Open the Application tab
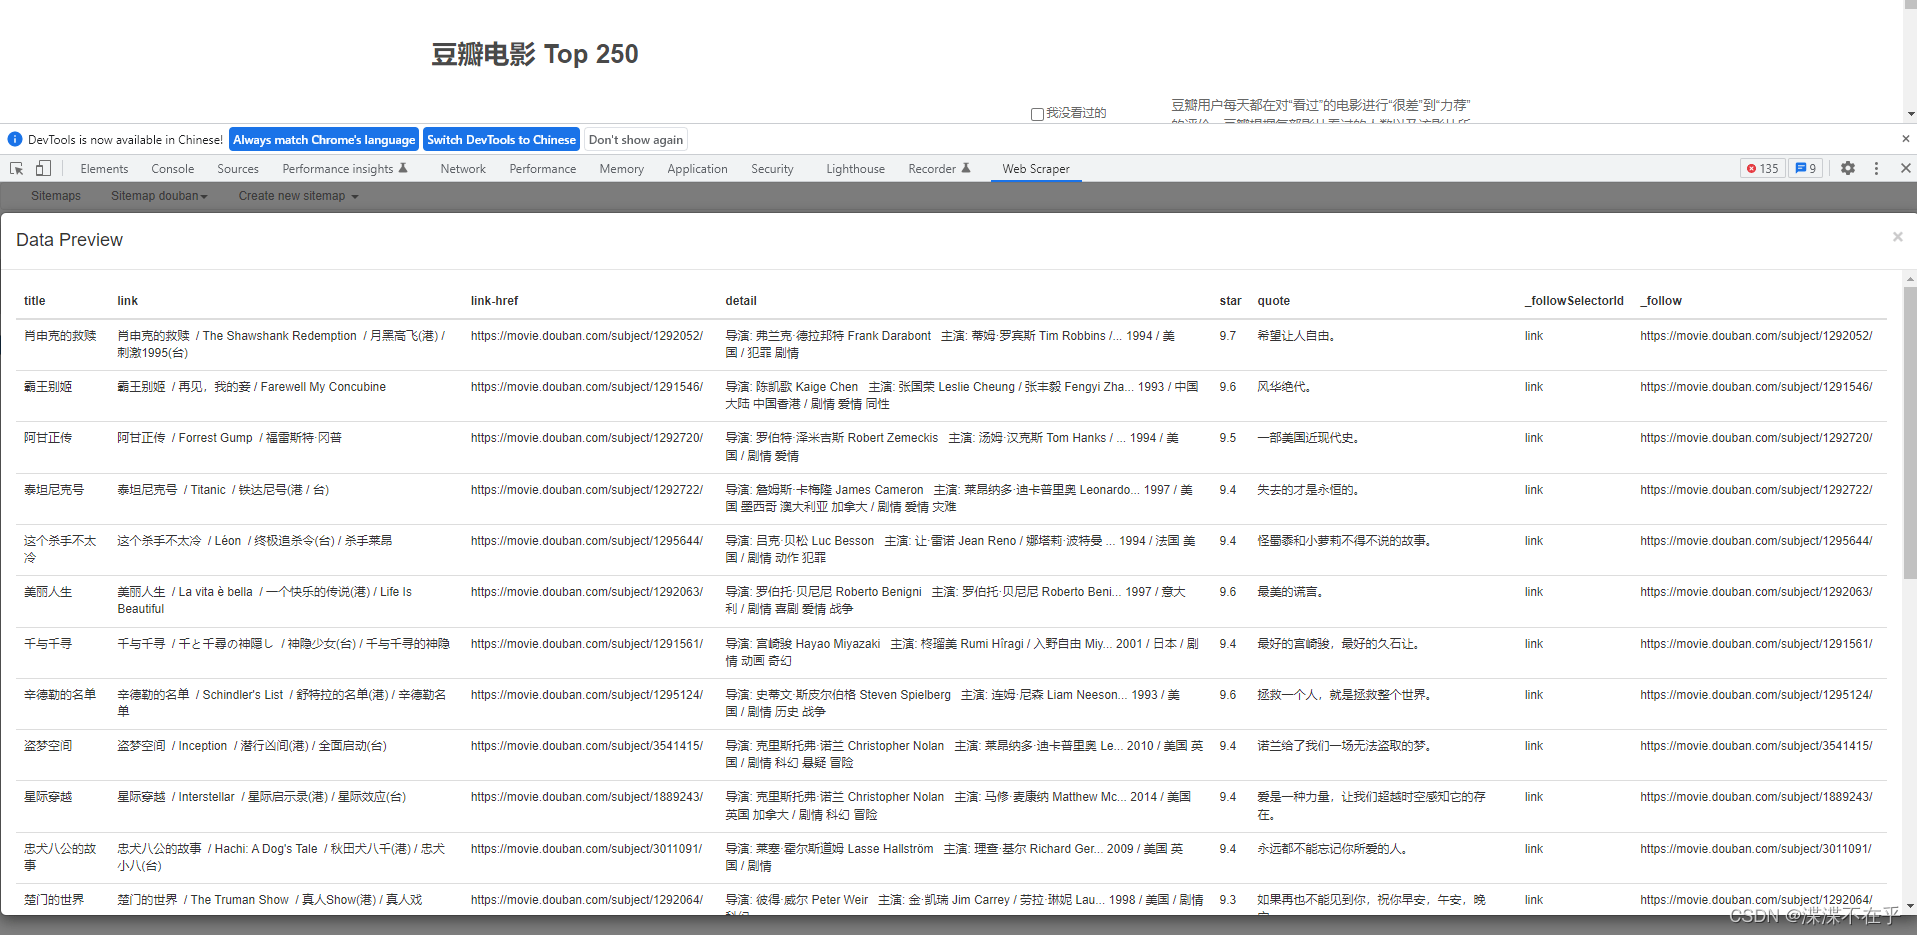 pyautogui.click(x=698, y=169)
